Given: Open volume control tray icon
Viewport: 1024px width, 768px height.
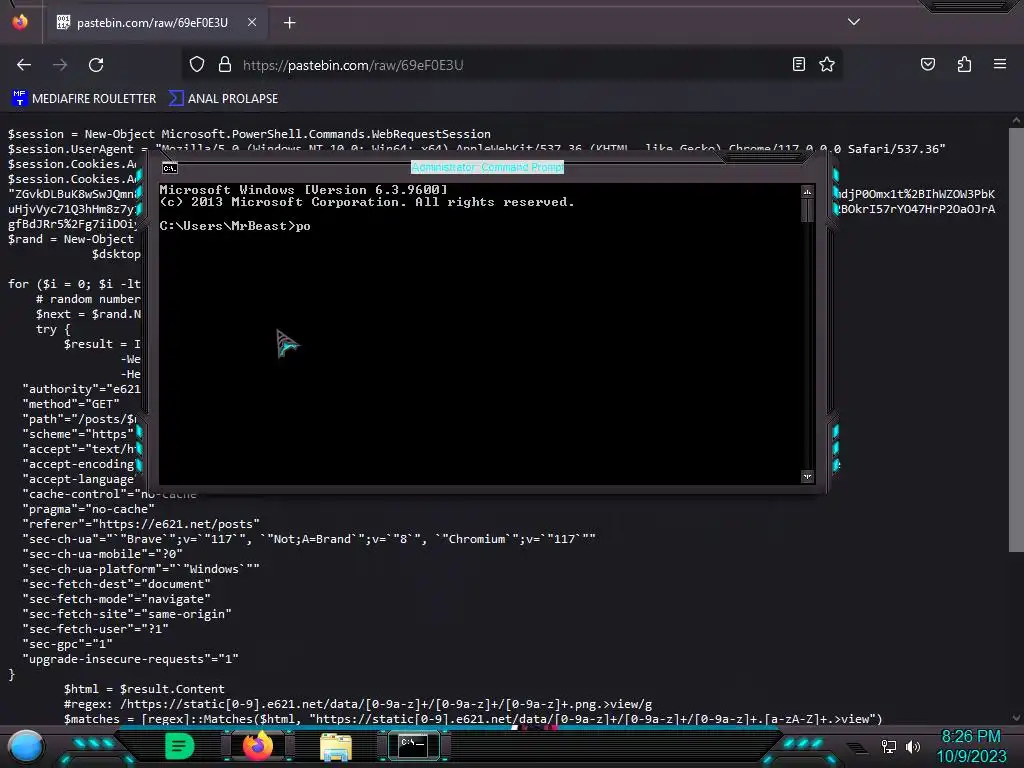Looking at the screenshot, I should 912,746.
